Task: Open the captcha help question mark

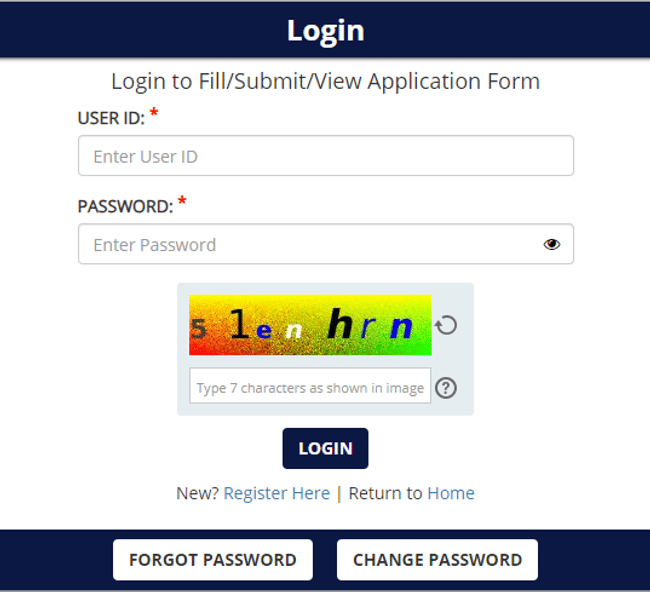Action: [x=447, y=387]
